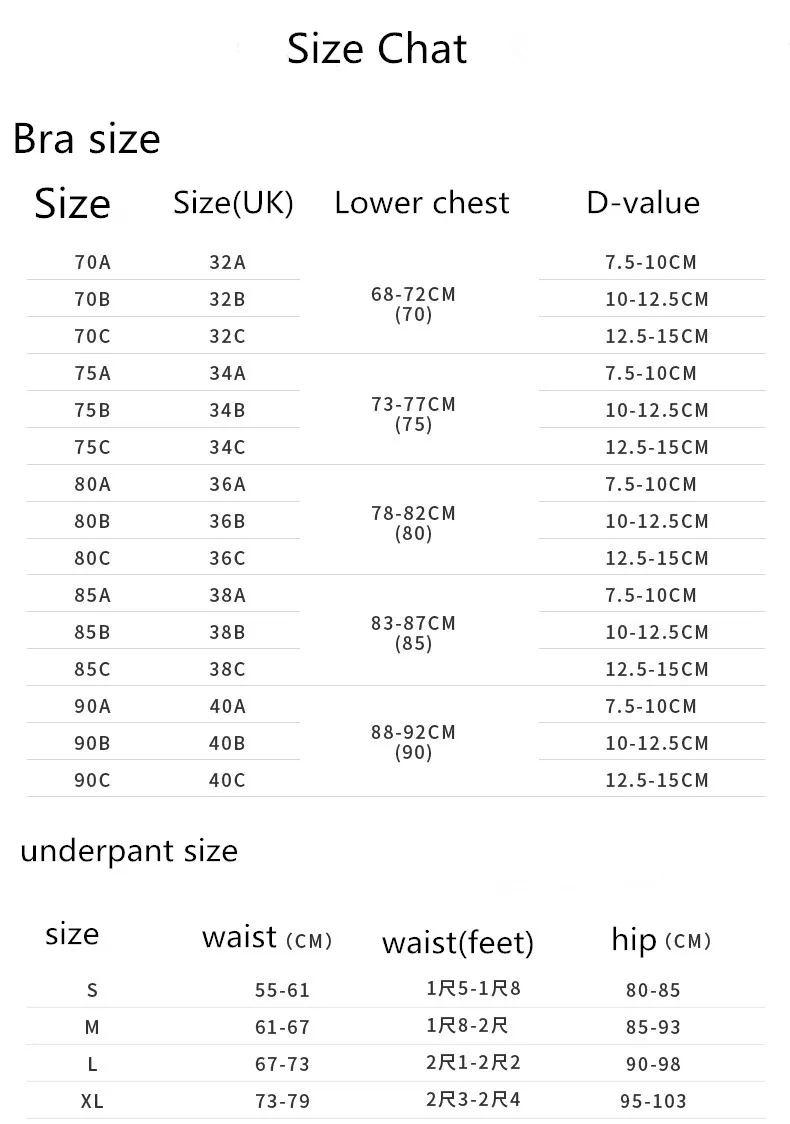790x1124 pixels.
Task: Click the 'Size Chat' title text
Action: pos(377,49)
